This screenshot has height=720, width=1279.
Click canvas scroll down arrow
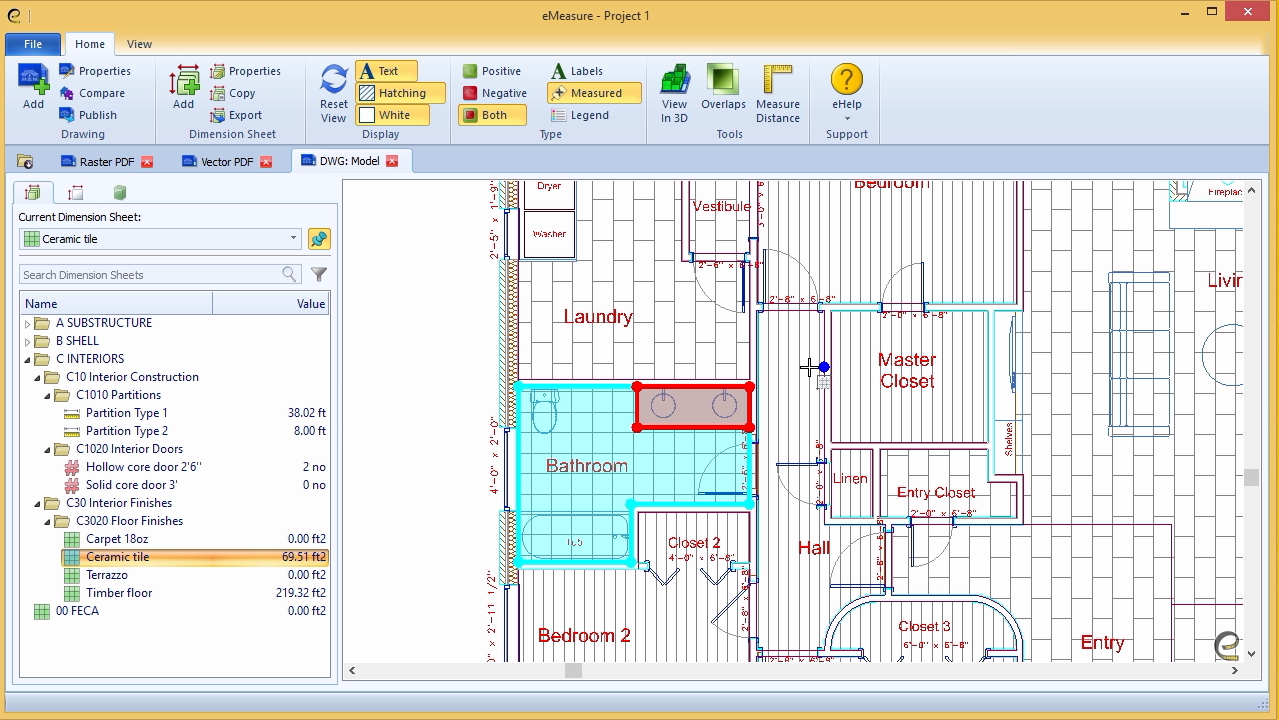point(1251,654)
